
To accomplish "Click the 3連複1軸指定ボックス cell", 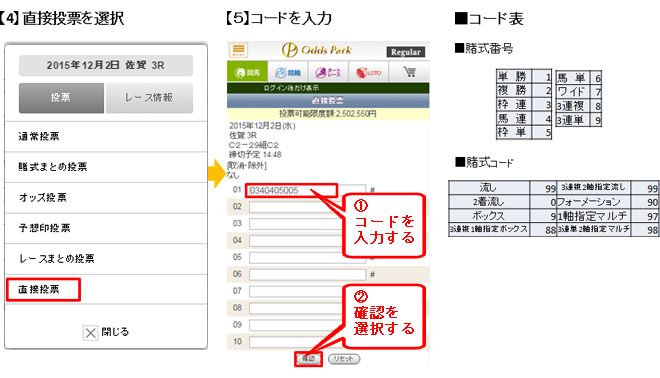I will [x=489, y=229].
